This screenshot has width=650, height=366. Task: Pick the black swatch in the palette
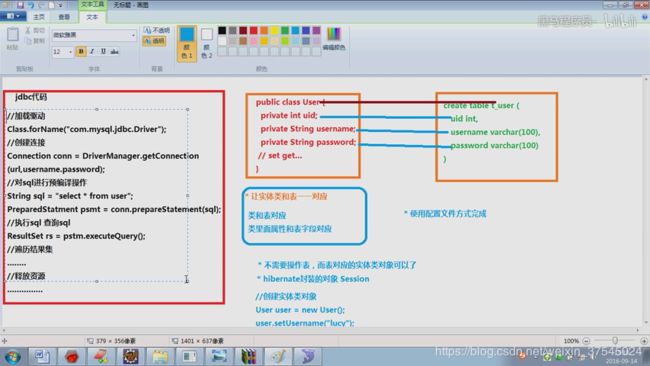coord(222,30)
